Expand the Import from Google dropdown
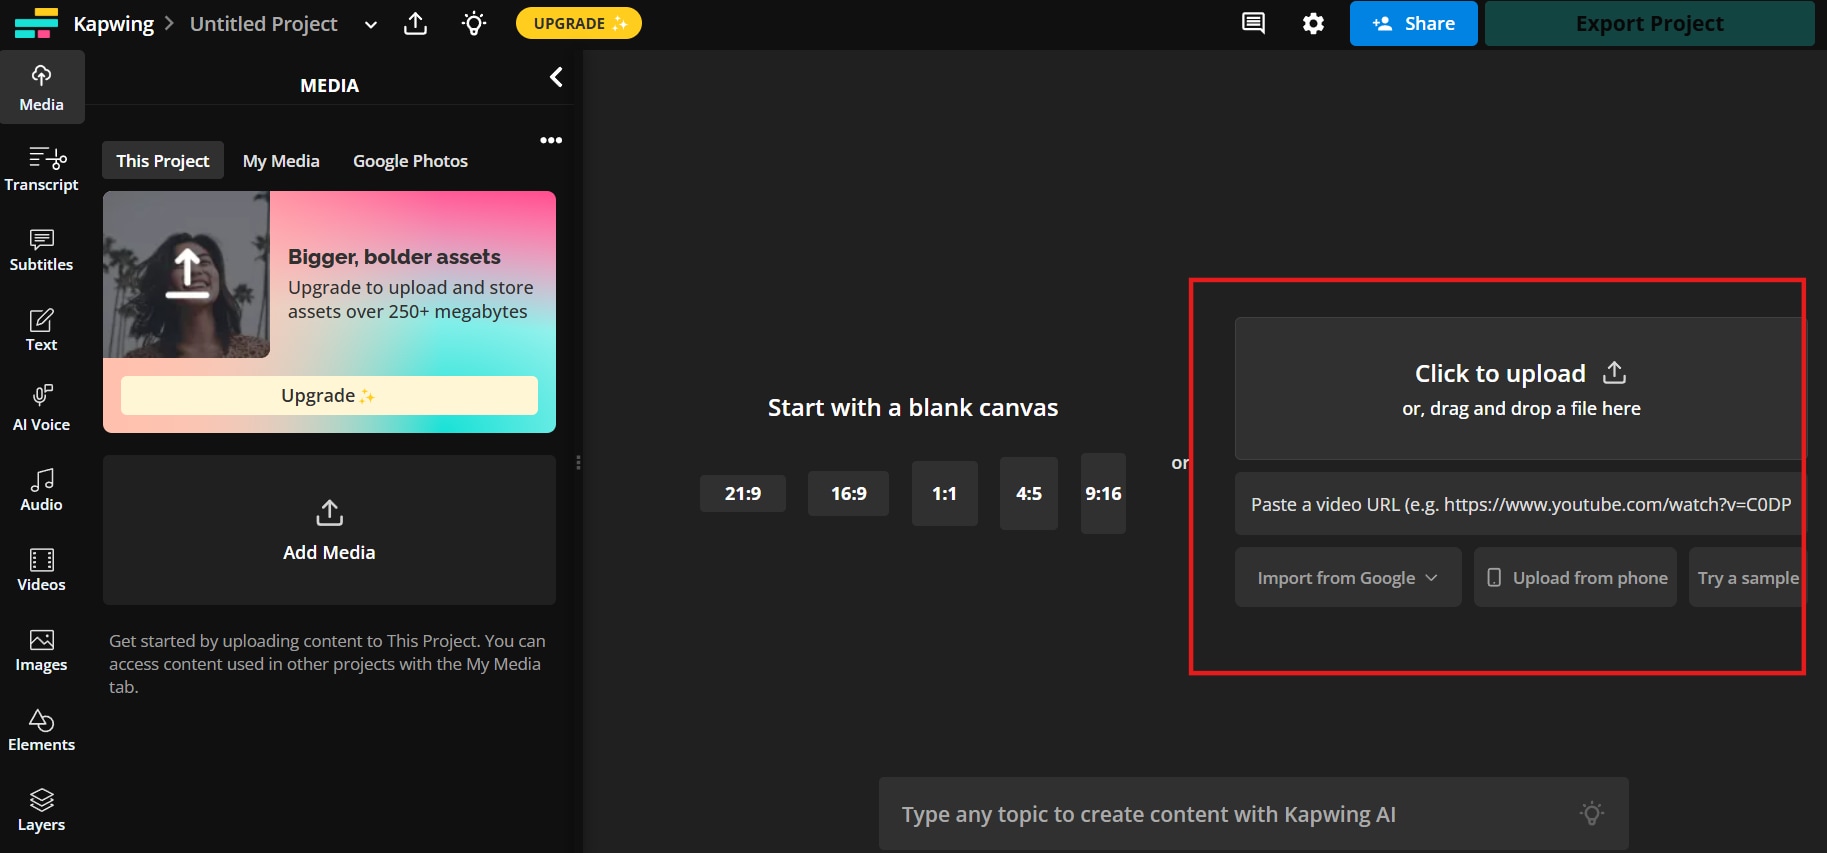 (1348, 577)
